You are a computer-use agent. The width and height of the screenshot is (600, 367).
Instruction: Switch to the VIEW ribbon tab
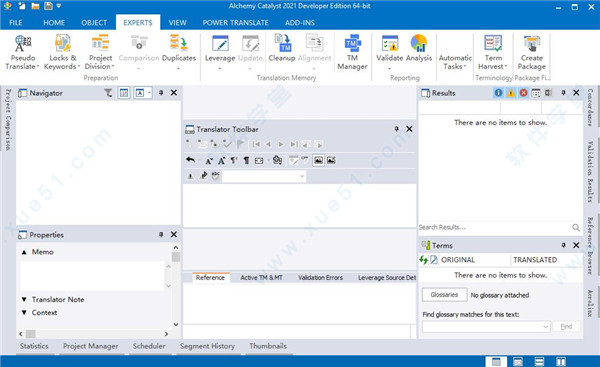point(178,23)
